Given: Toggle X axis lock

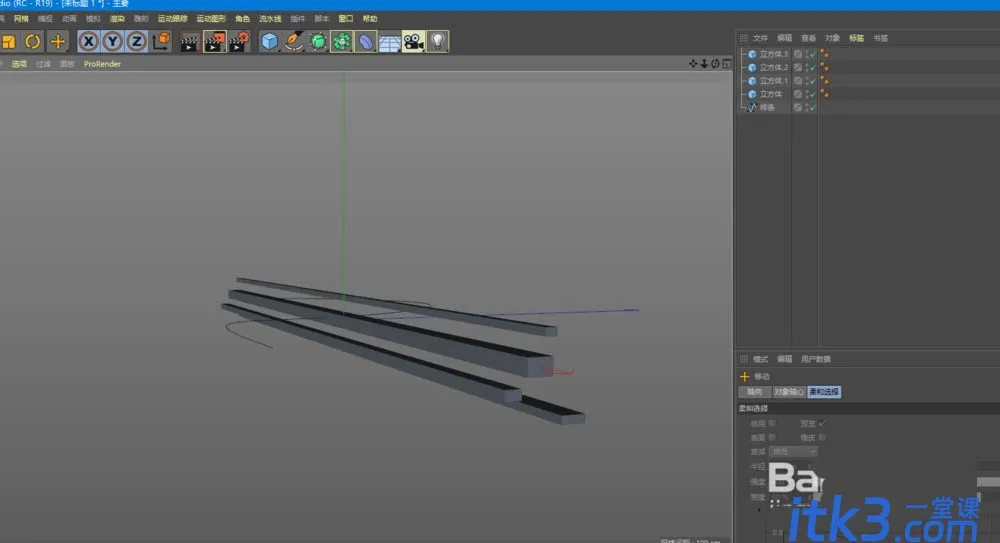Looking at the screenshot, I should point(89,41).
